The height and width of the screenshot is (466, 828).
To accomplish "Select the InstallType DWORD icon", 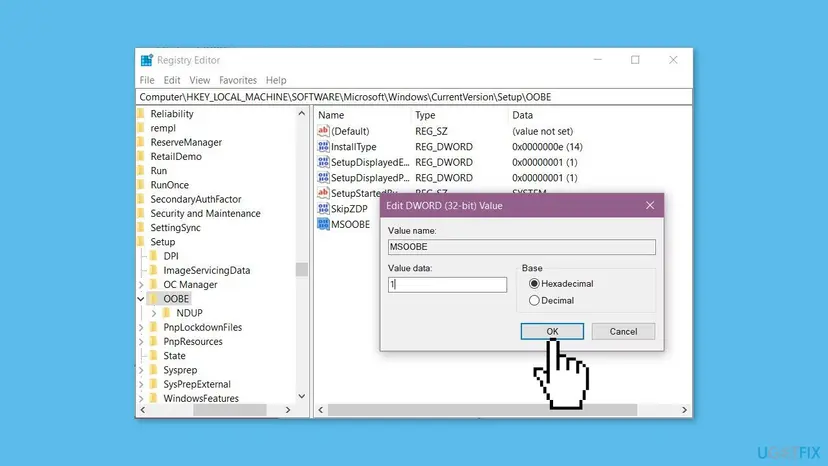I will 323,147.
